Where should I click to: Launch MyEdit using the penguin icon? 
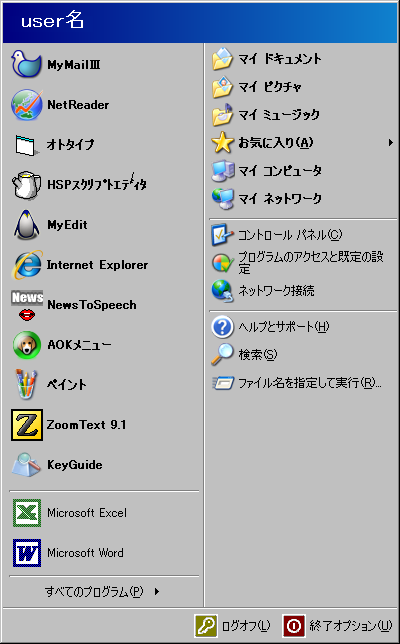pos(26,225)
